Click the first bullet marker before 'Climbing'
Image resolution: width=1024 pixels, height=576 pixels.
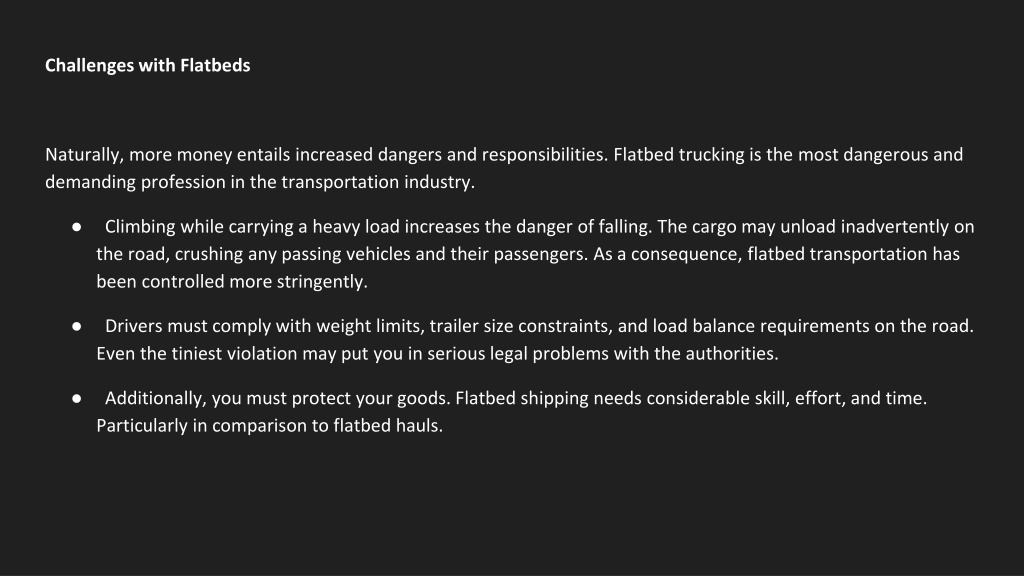[76, 227]
